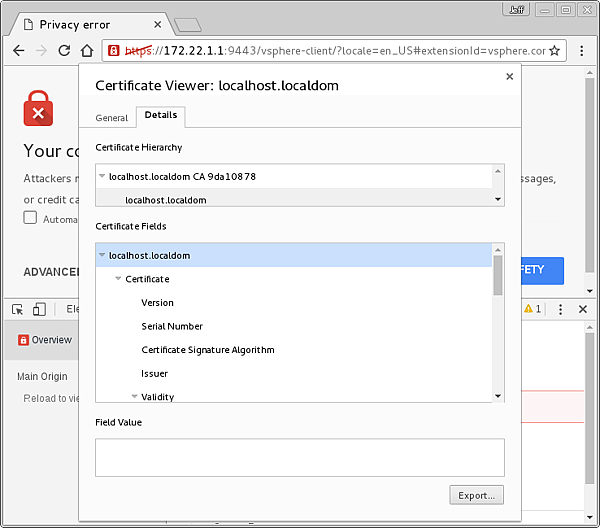The width and height of the screenshot is (600, 528).
Task: Select localhost.localdom in Certificate Fields
Action: pyautogui.click(x=294, y=255)
